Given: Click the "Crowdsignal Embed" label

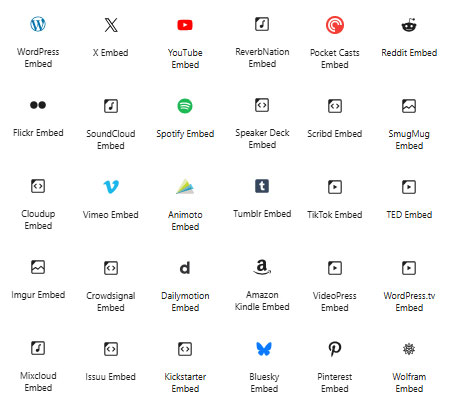Looking at the screenshot, I should point(111,302).
